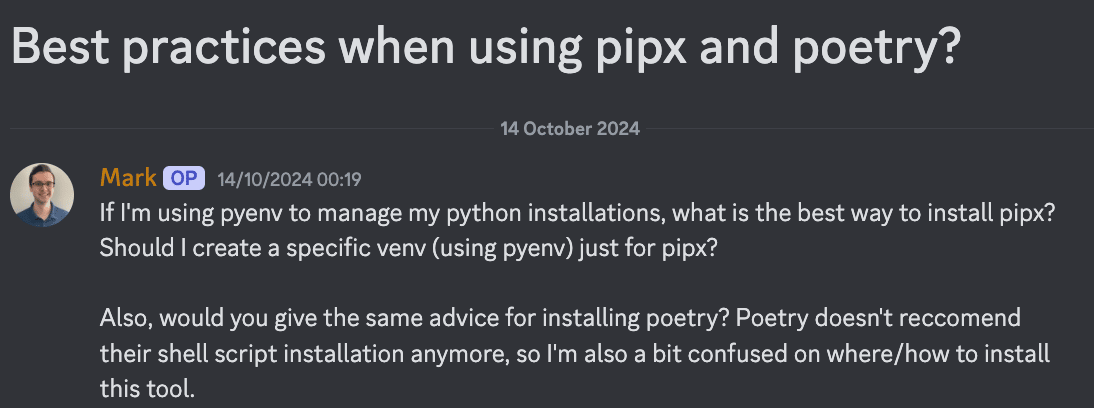
Task: Click the purple OP badge
Action: pos(184,179)
